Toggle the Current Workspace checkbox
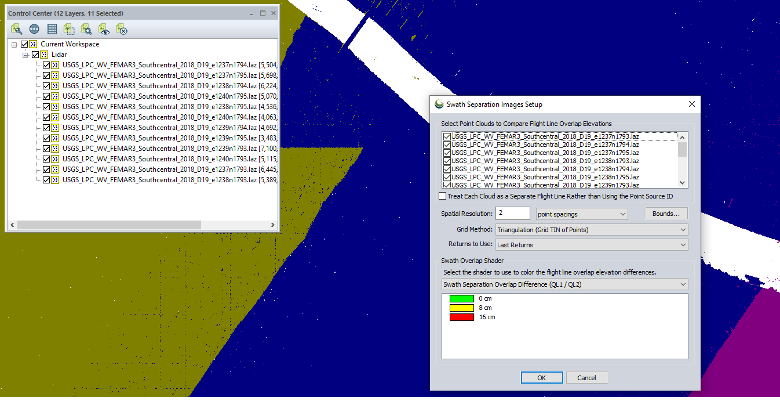Image resolution: width=780 pixels, height=400 pixels. (25, 45)
